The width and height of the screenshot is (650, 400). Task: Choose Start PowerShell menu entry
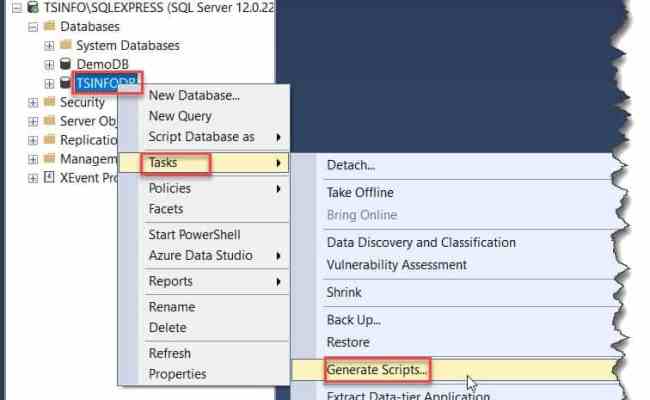pyautogui.click(x=204, y=235)
